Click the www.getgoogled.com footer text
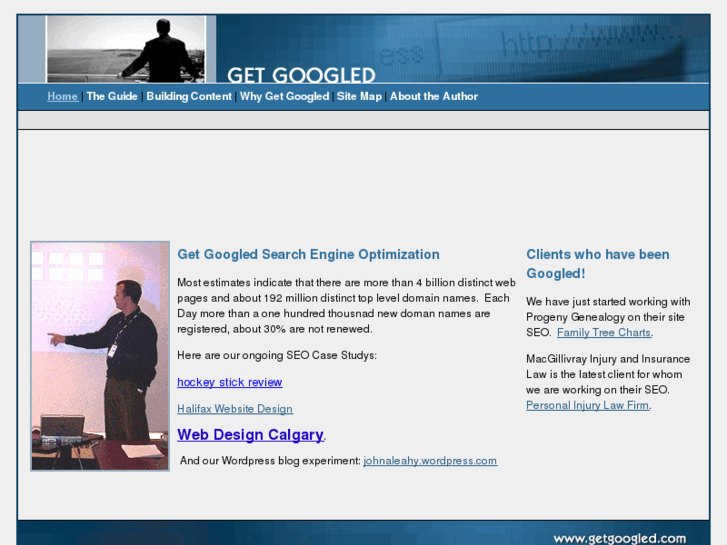Screen dimensions: 727x545 coord(619,539)
